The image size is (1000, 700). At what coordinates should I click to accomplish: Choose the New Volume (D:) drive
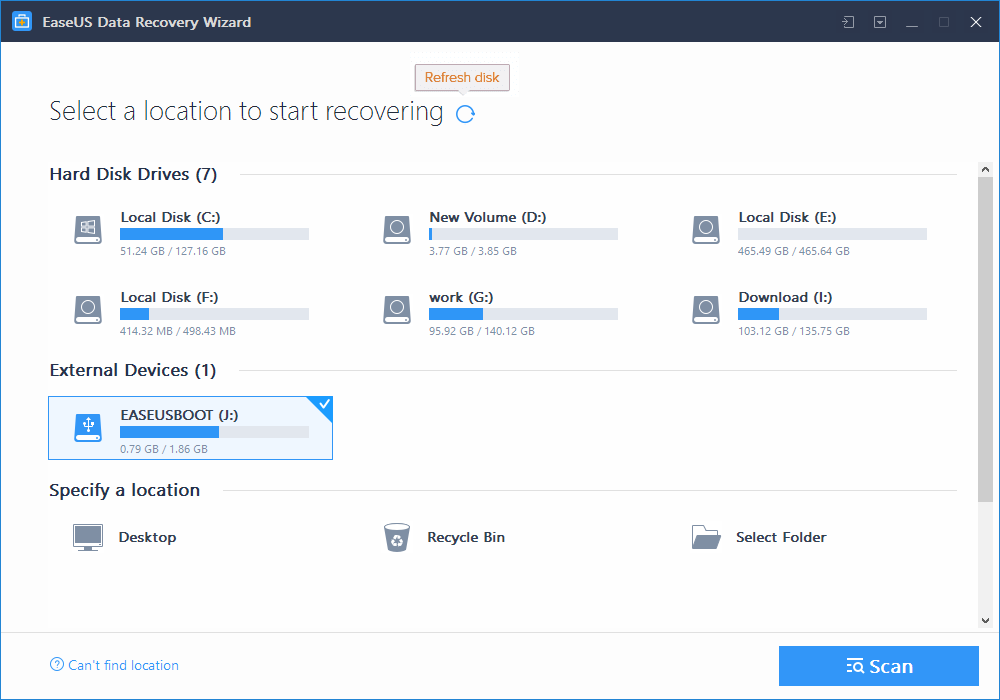(x=487, y=217)
